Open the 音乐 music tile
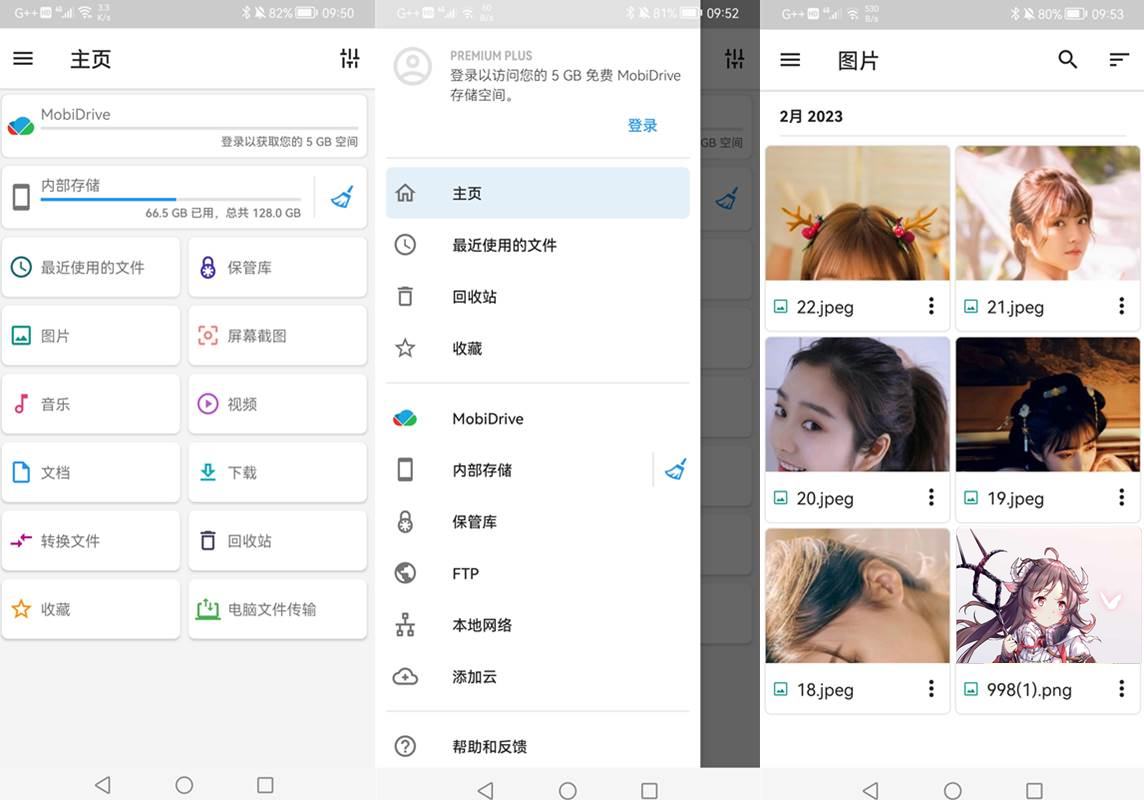1144x800 pixels. pos(90,404)
